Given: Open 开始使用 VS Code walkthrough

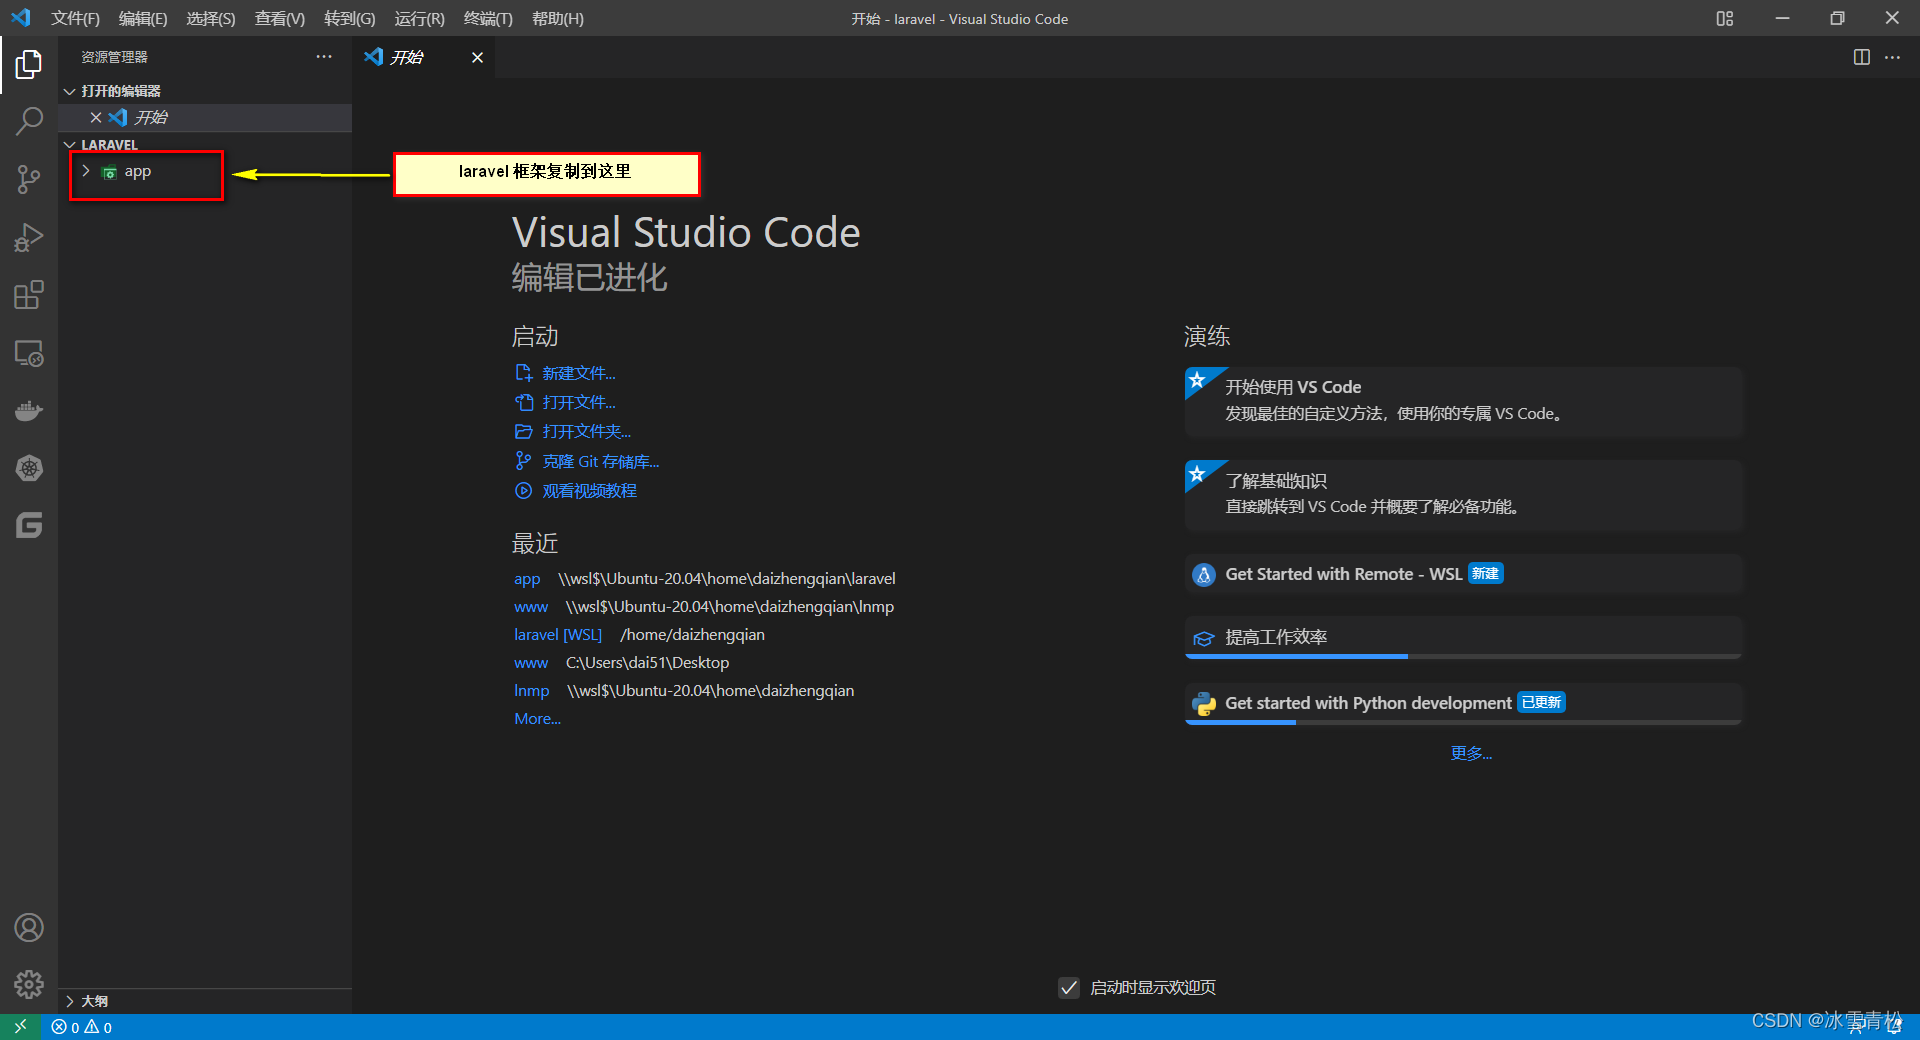Looking at the screenshot, I should (x=1464, y=401).
